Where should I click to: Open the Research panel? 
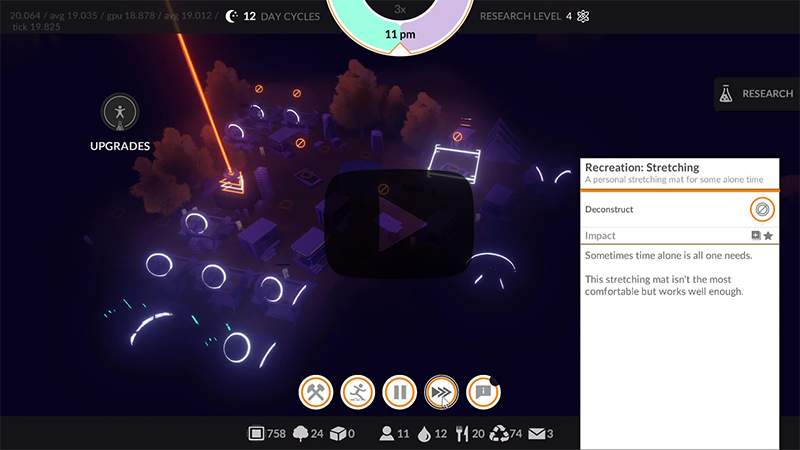(x=756, y=94)
